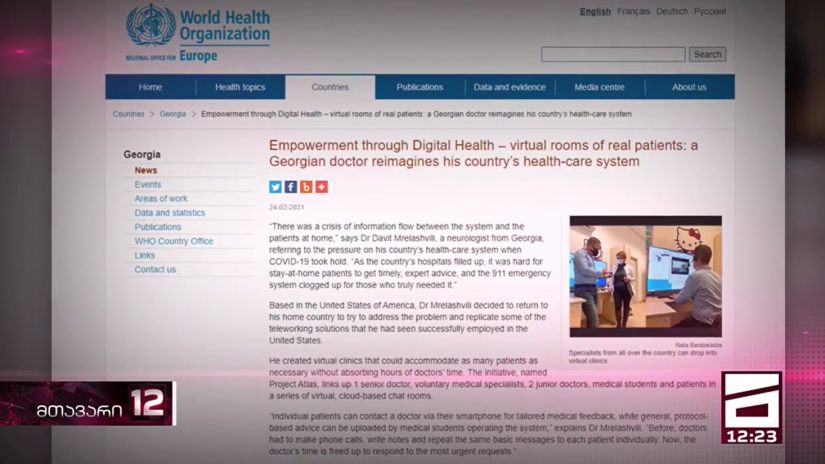This screenshot has height=464, width=825.
Task: Open Events in the Georgia sidebar
Action: tap(148, 185)
